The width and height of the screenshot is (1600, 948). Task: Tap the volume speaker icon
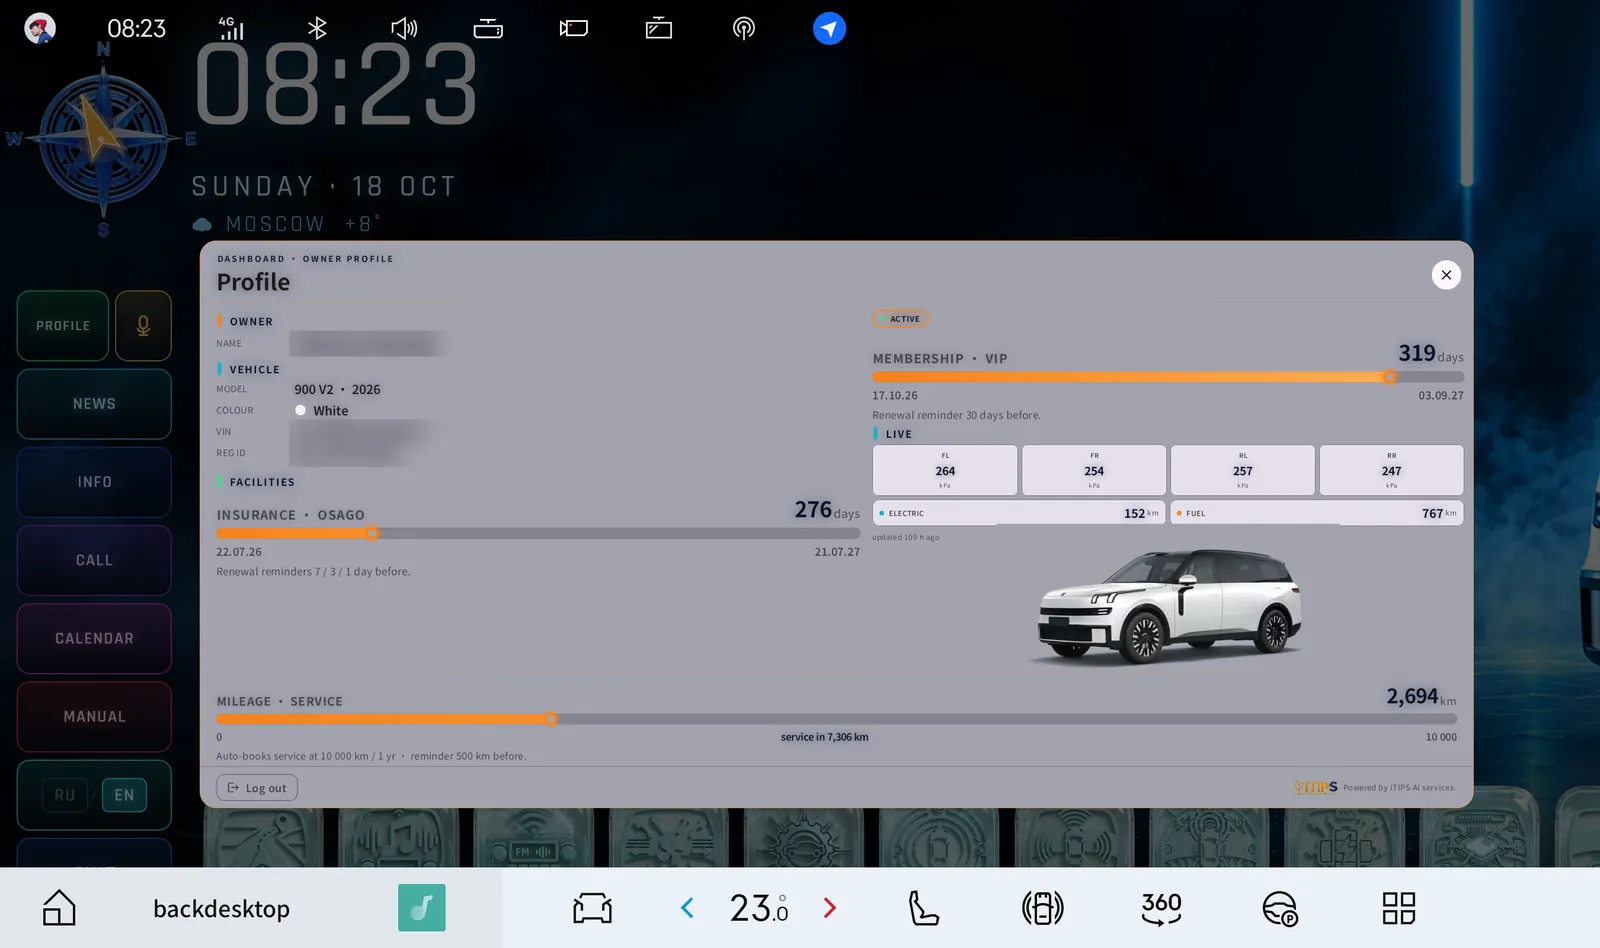(404, 28)
